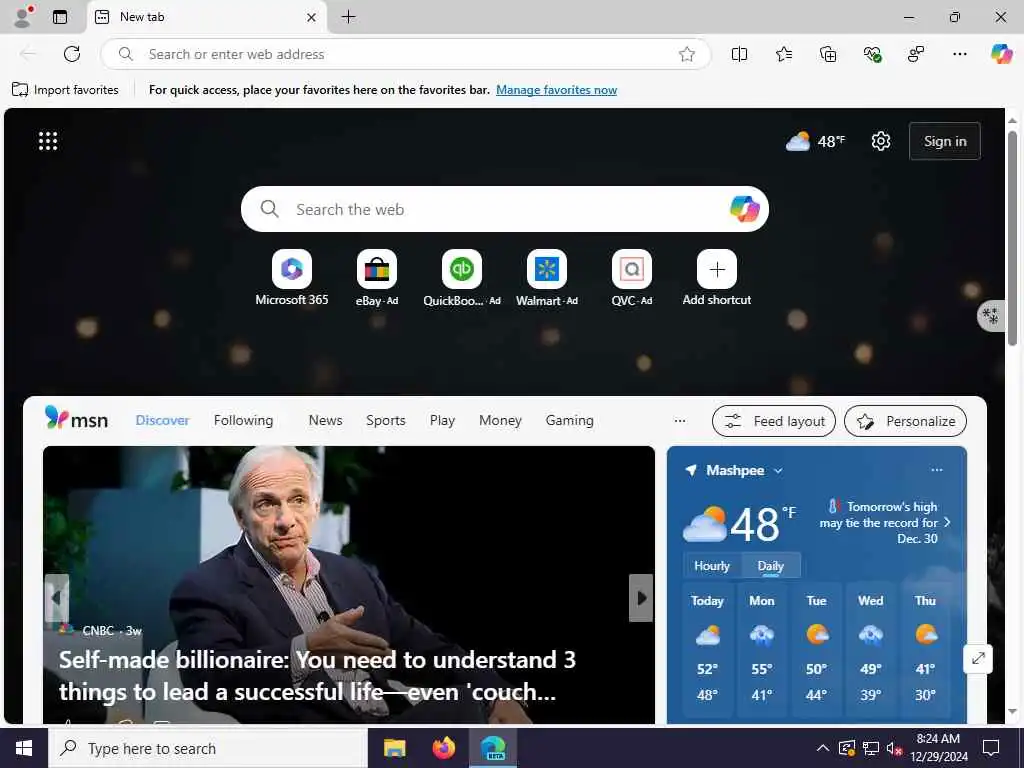Expand the Mashpee location dropdown
1024x768 pixels.
tap(778, 471)
